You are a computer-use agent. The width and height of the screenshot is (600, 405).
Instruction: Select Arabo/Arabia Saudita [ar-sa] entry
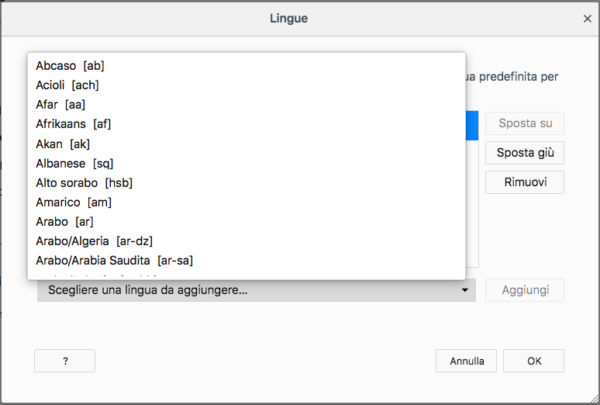click(114, 260)
